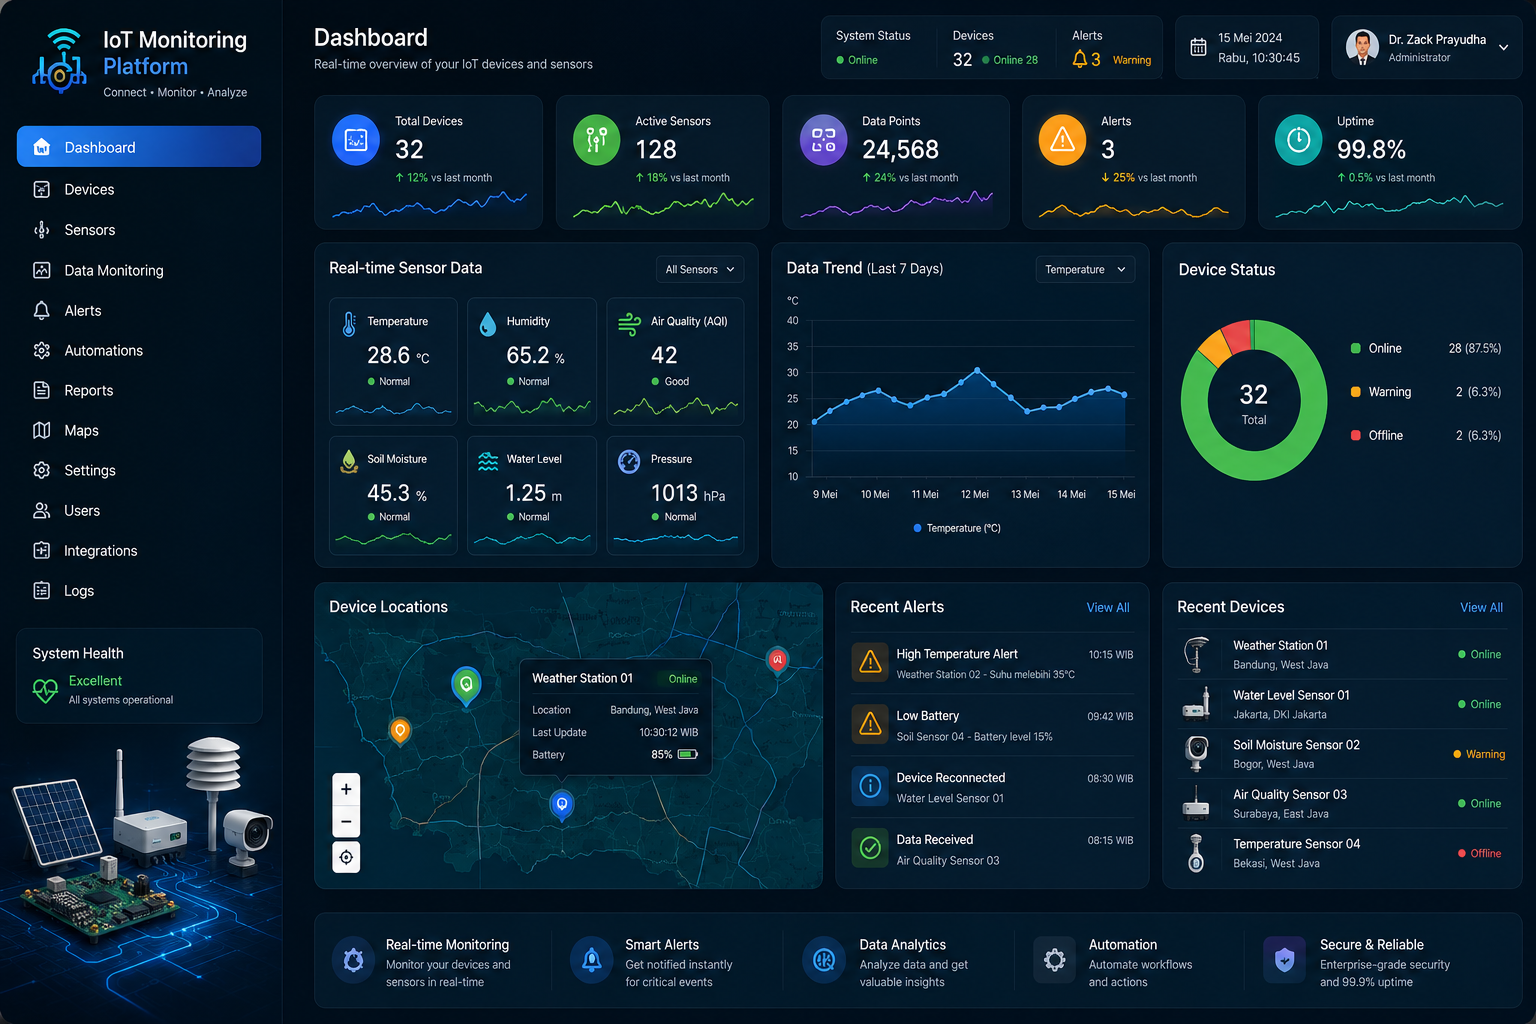The height and width of the screenshot is (1024, 1536).
Task: Click the Data Points card icon
Action: (824, 140)
